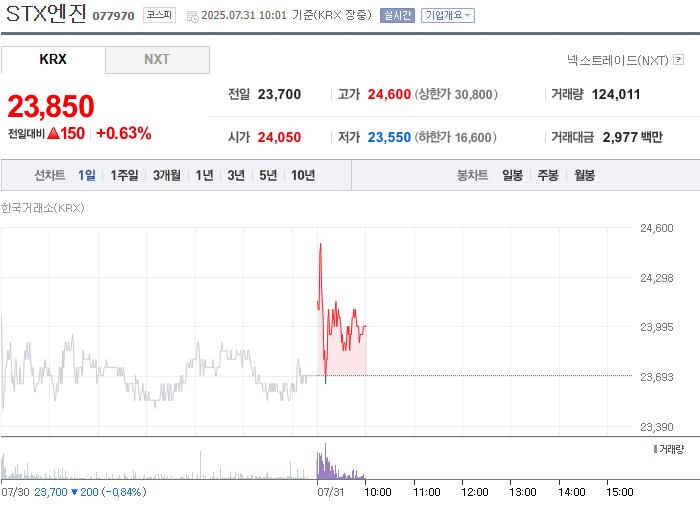Click the red up-triangle change icon
The height and width of the screenshot is (505, 700).
[53, 133]
